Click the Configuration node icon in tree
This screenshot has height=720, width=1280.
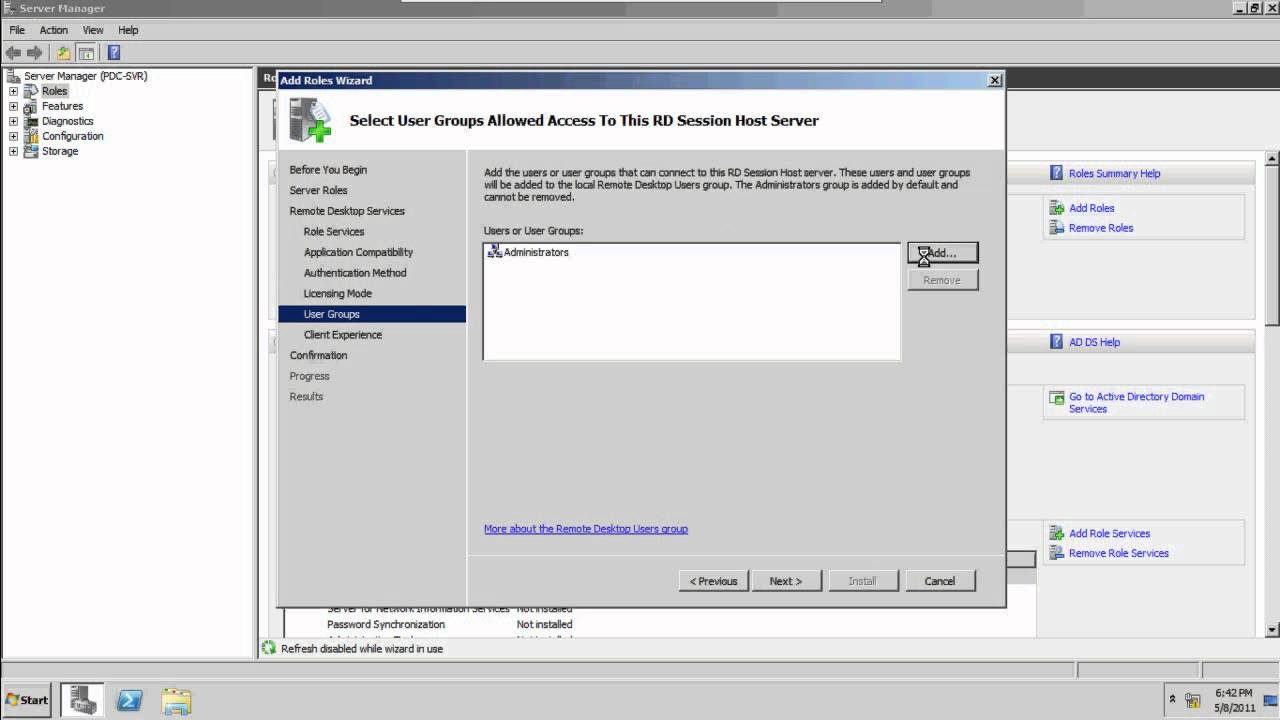[x=31, y=136]
